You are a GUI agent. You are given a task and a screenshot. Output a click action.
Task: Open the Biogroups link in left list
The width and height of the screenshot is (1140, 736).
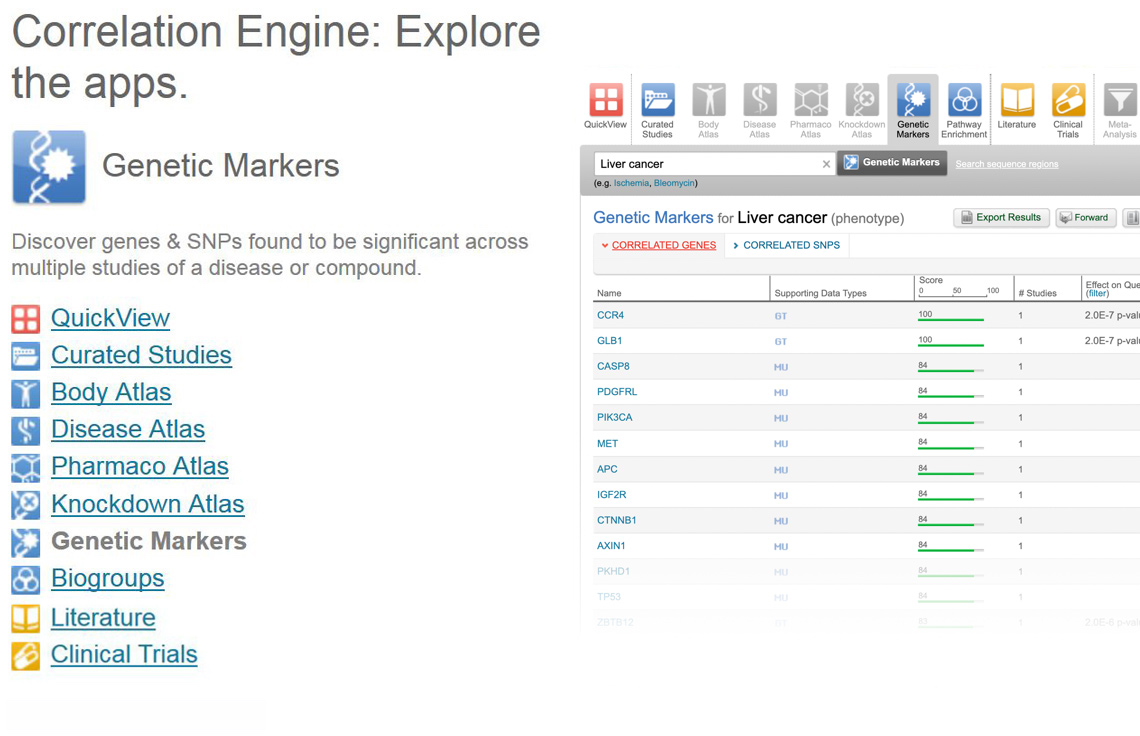pyautogui.click(x=107, y=578)
